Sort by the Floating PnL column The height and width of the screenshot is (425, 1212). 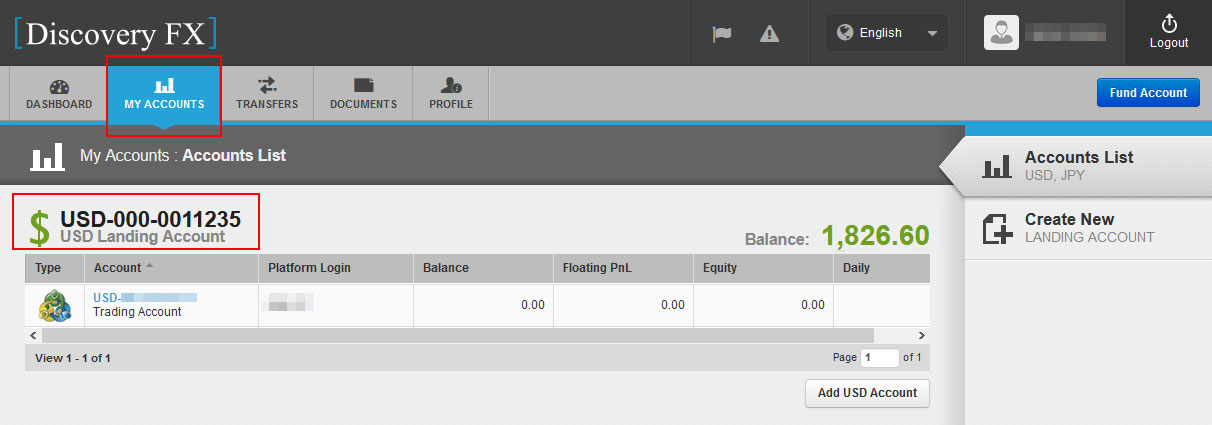[623, 268]
